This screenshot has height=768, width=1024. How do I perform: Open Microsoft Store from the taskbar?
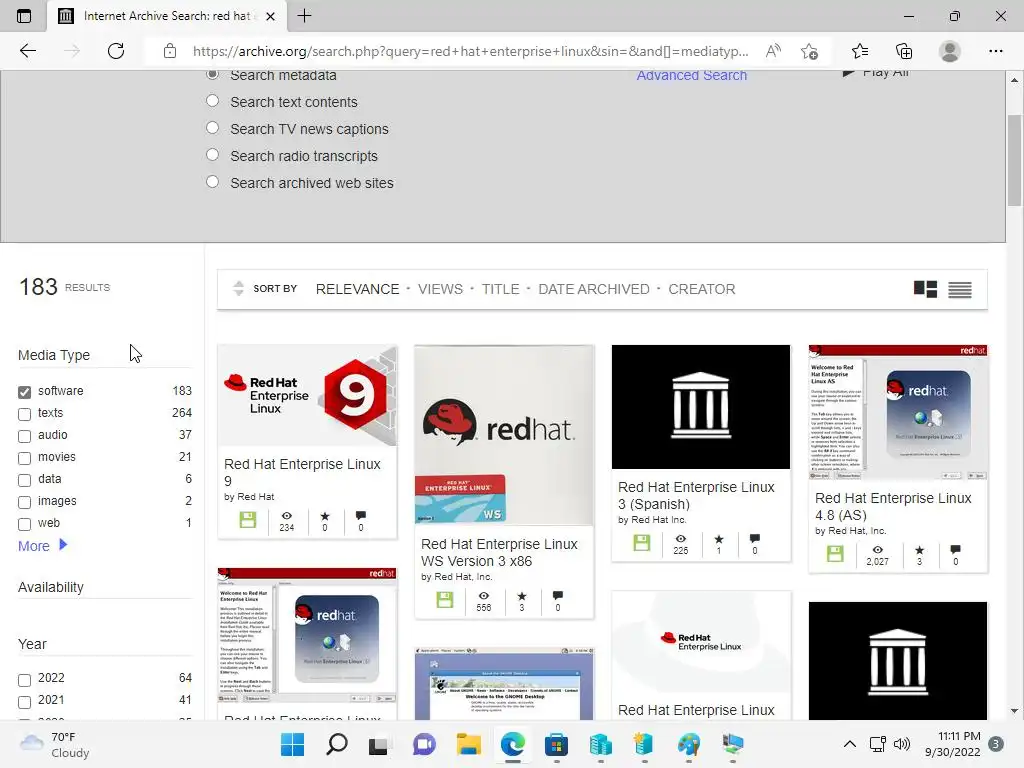tap(556, 744)
